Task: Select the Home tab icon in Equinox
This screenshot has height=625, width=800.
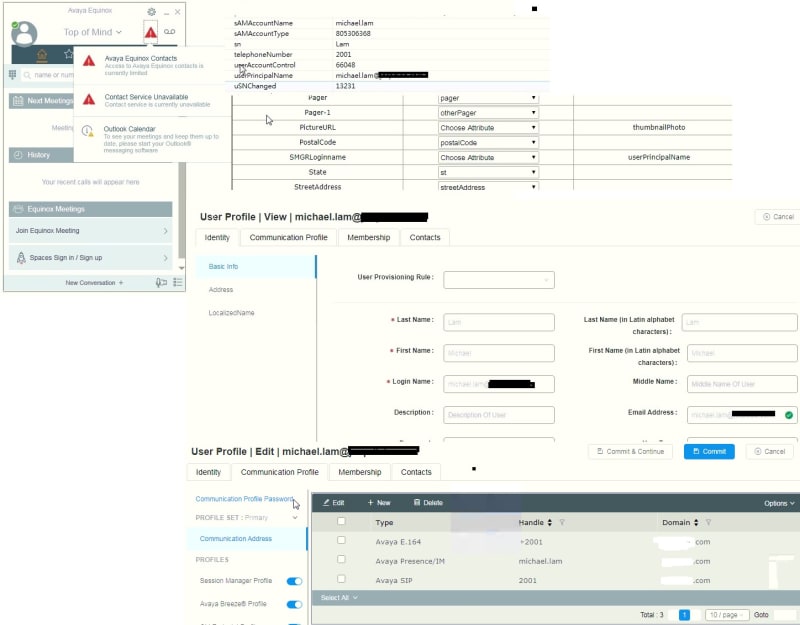Action: point(42,55)
